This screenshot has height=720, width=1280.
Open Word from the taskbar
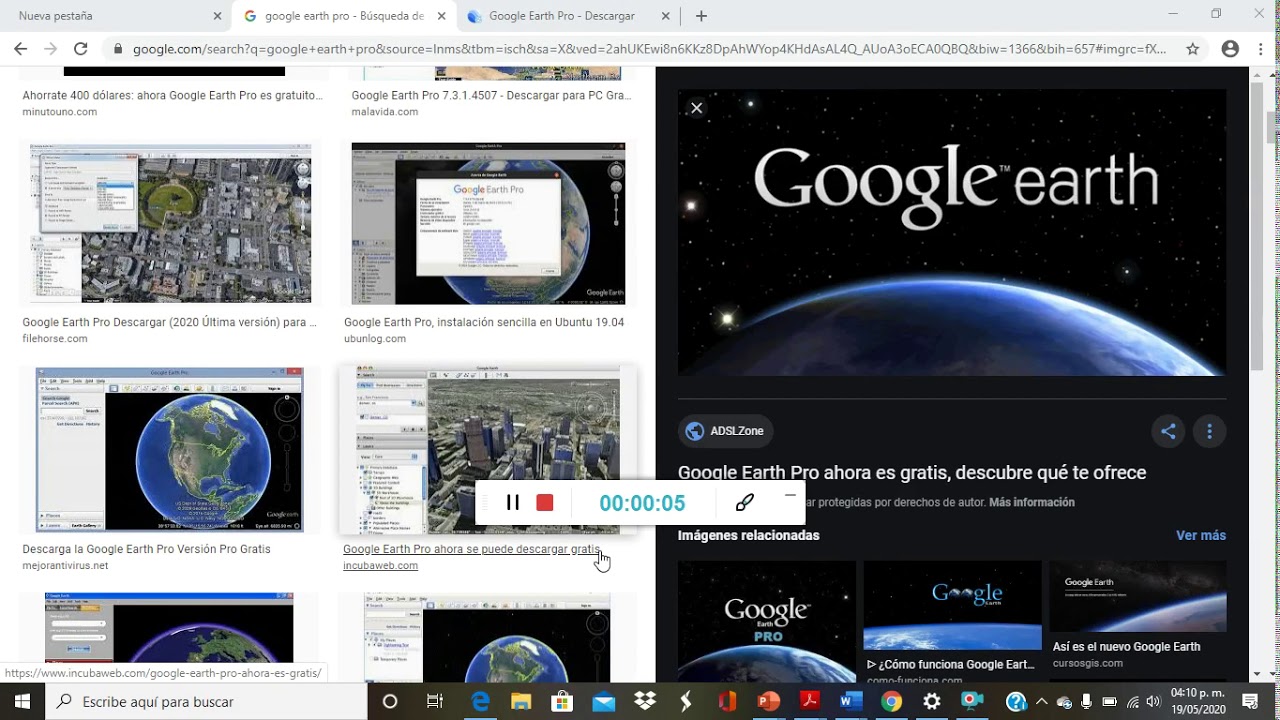point(850,701)
